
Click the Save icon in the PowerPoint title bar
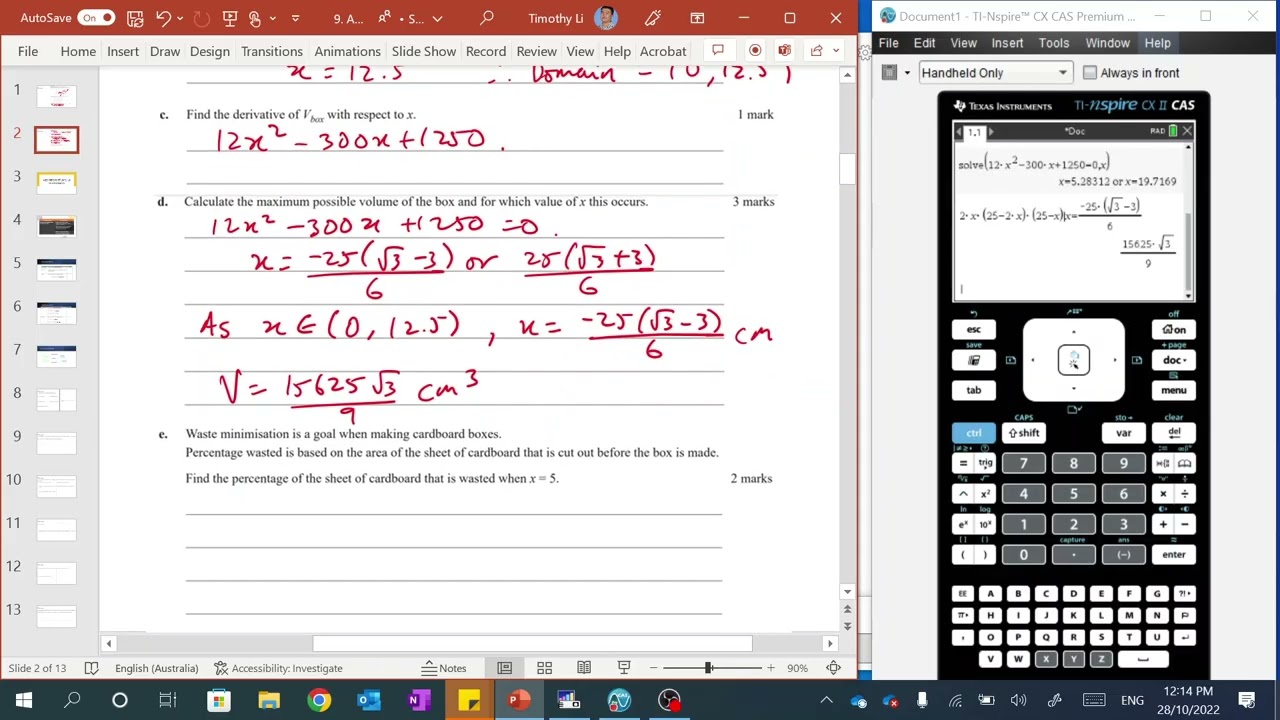pos(135,18)
